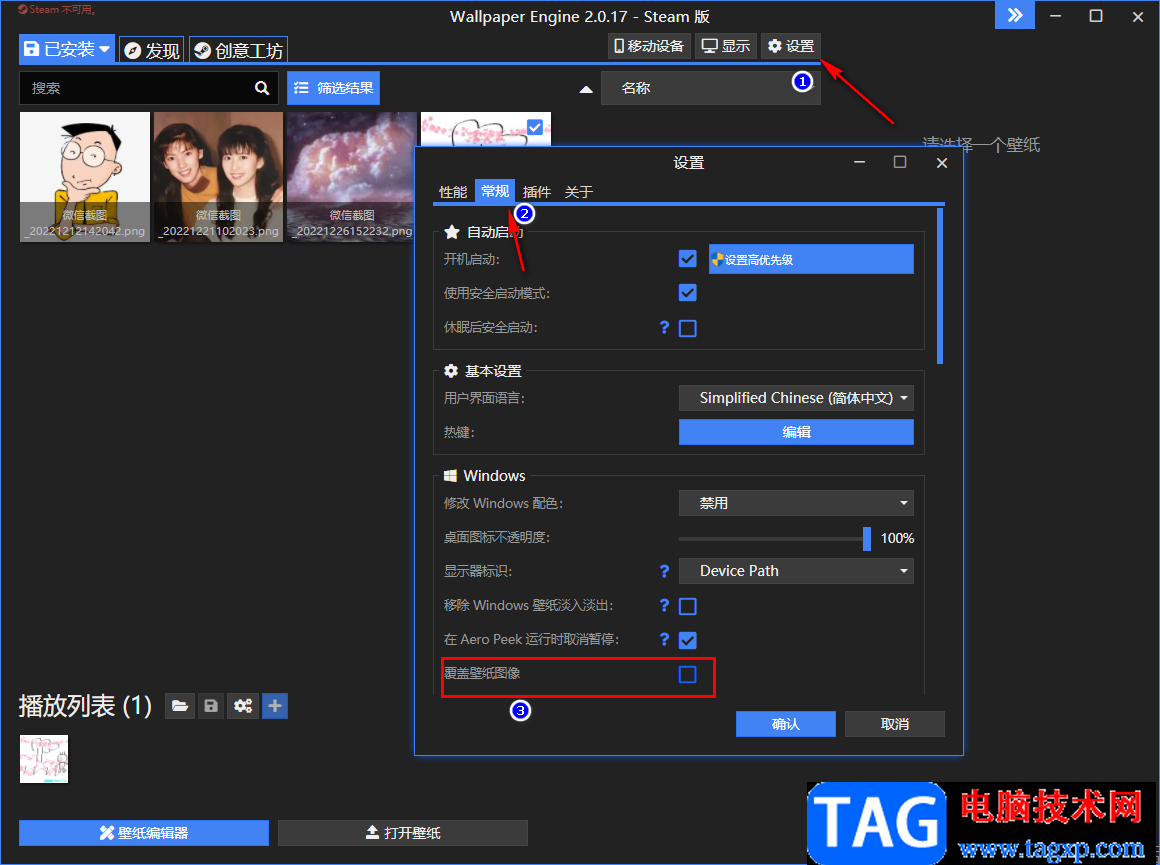Click the help icon beside 休眠后安全启动

pyautogui.click(x=664, y=327)
